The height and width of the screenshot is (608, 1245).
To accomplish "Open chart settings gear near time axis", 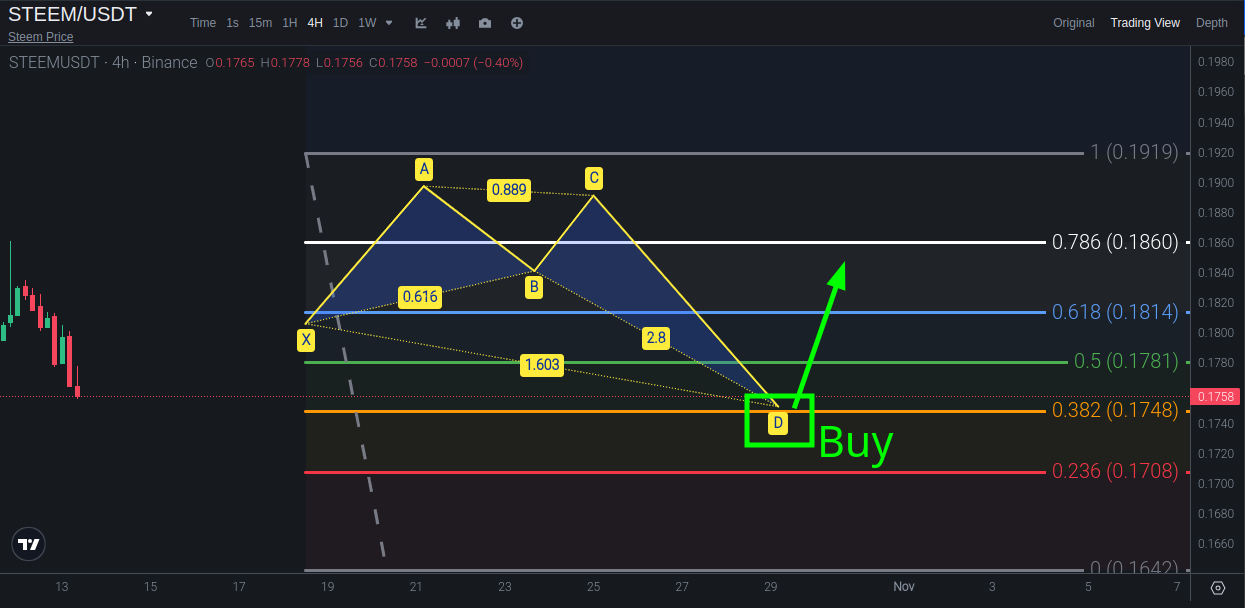I will pyautogui.click(x=1218, y=588).
